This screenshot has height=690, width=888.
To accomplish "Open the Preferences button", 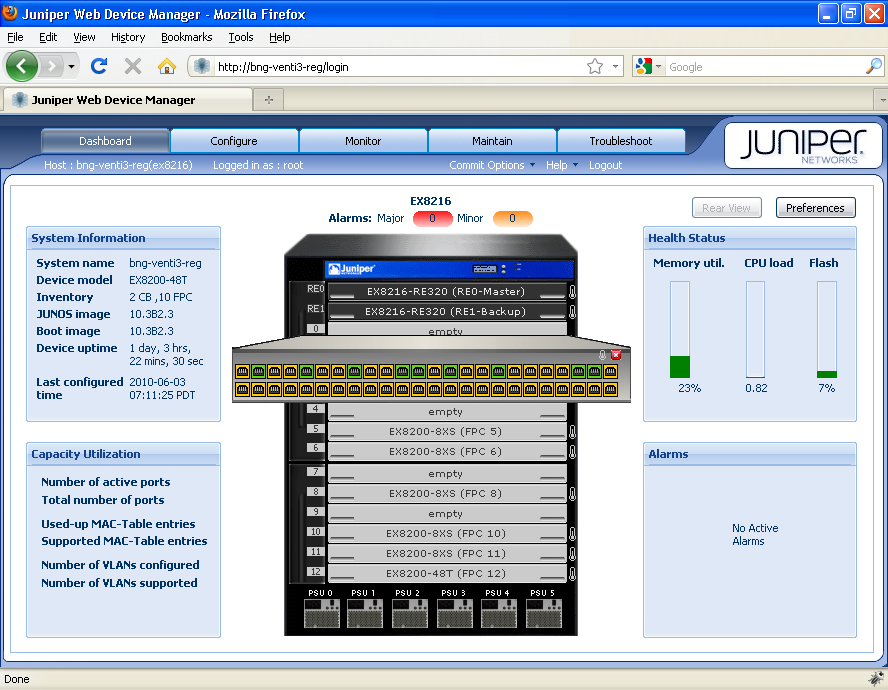I will pyautogui.click(x=815, y=208).
